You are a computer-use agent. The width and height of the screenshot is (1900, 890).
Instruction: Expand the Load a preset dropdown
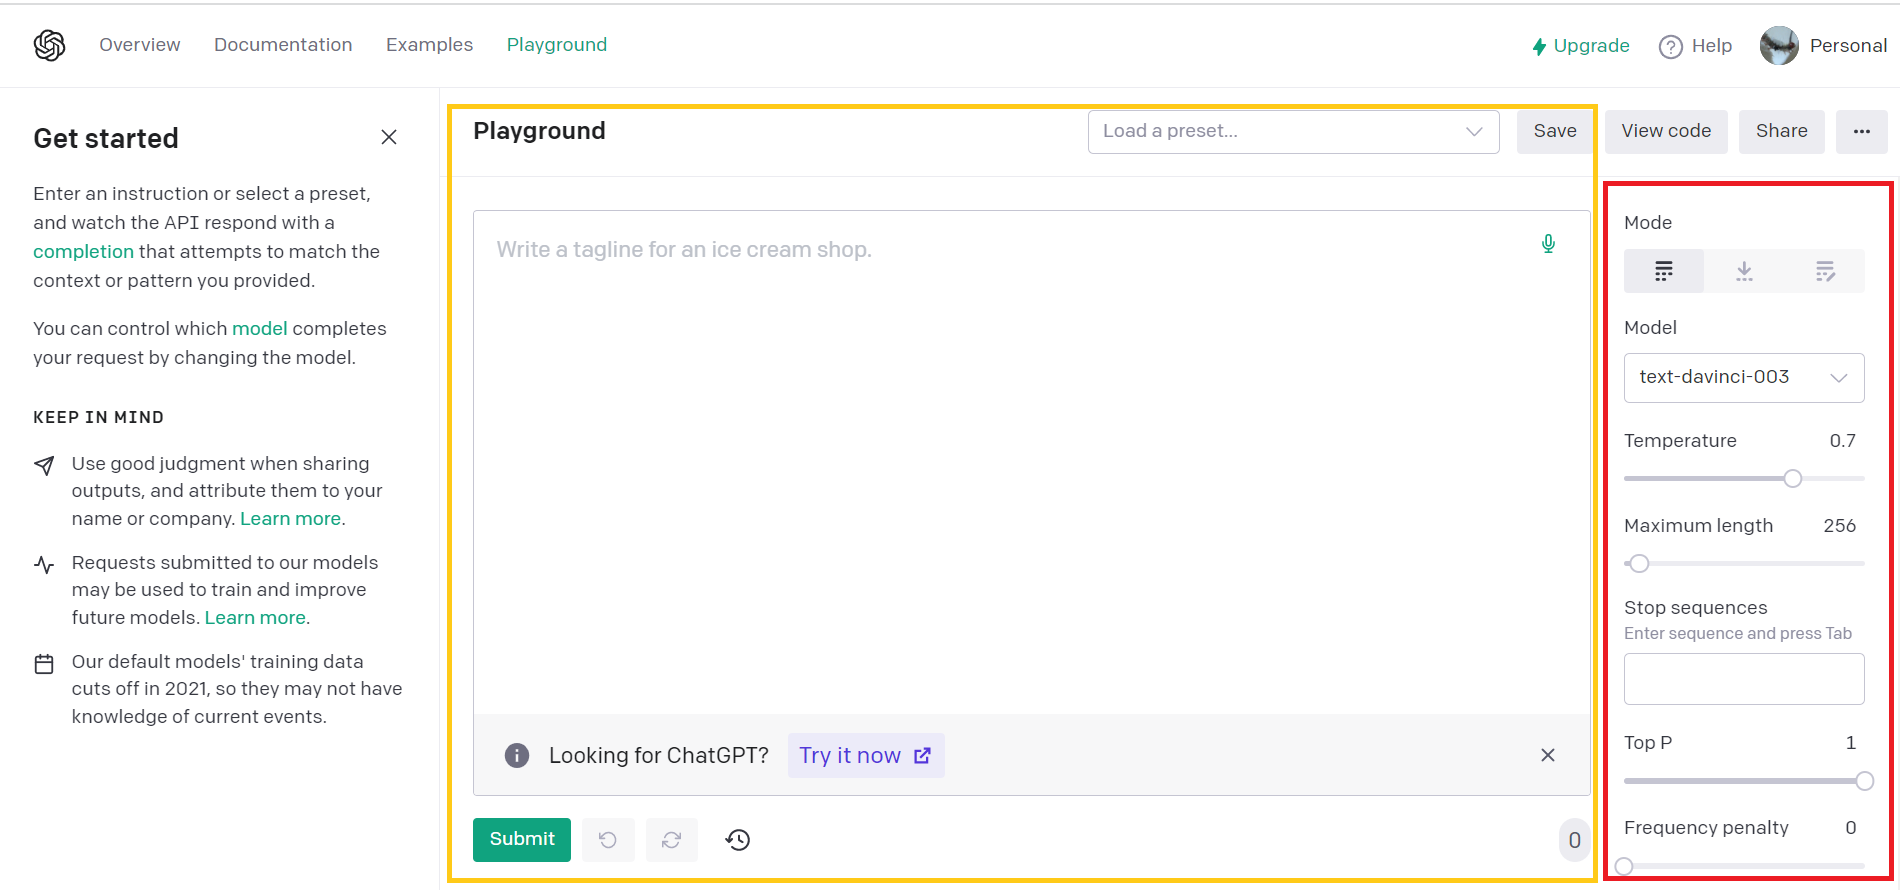1293,131
